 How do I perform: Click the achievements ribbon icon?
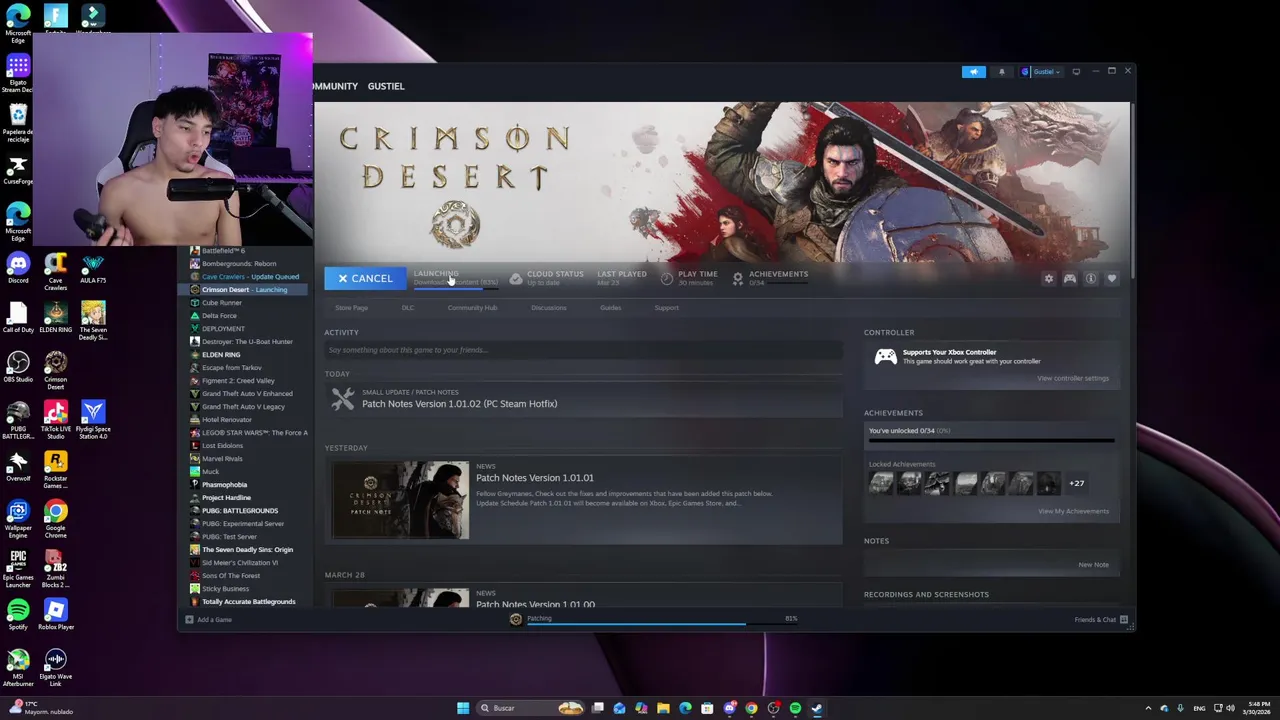coord(738,279)
